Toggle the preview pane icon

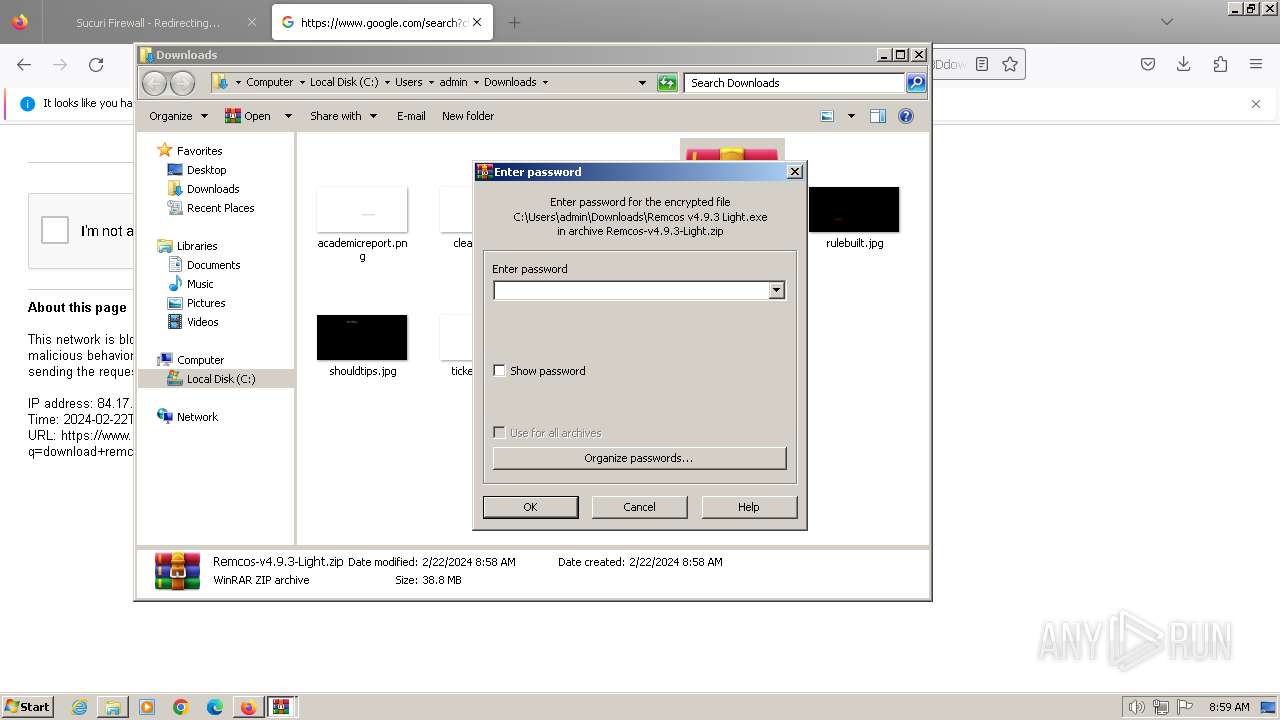coord(878,116)
